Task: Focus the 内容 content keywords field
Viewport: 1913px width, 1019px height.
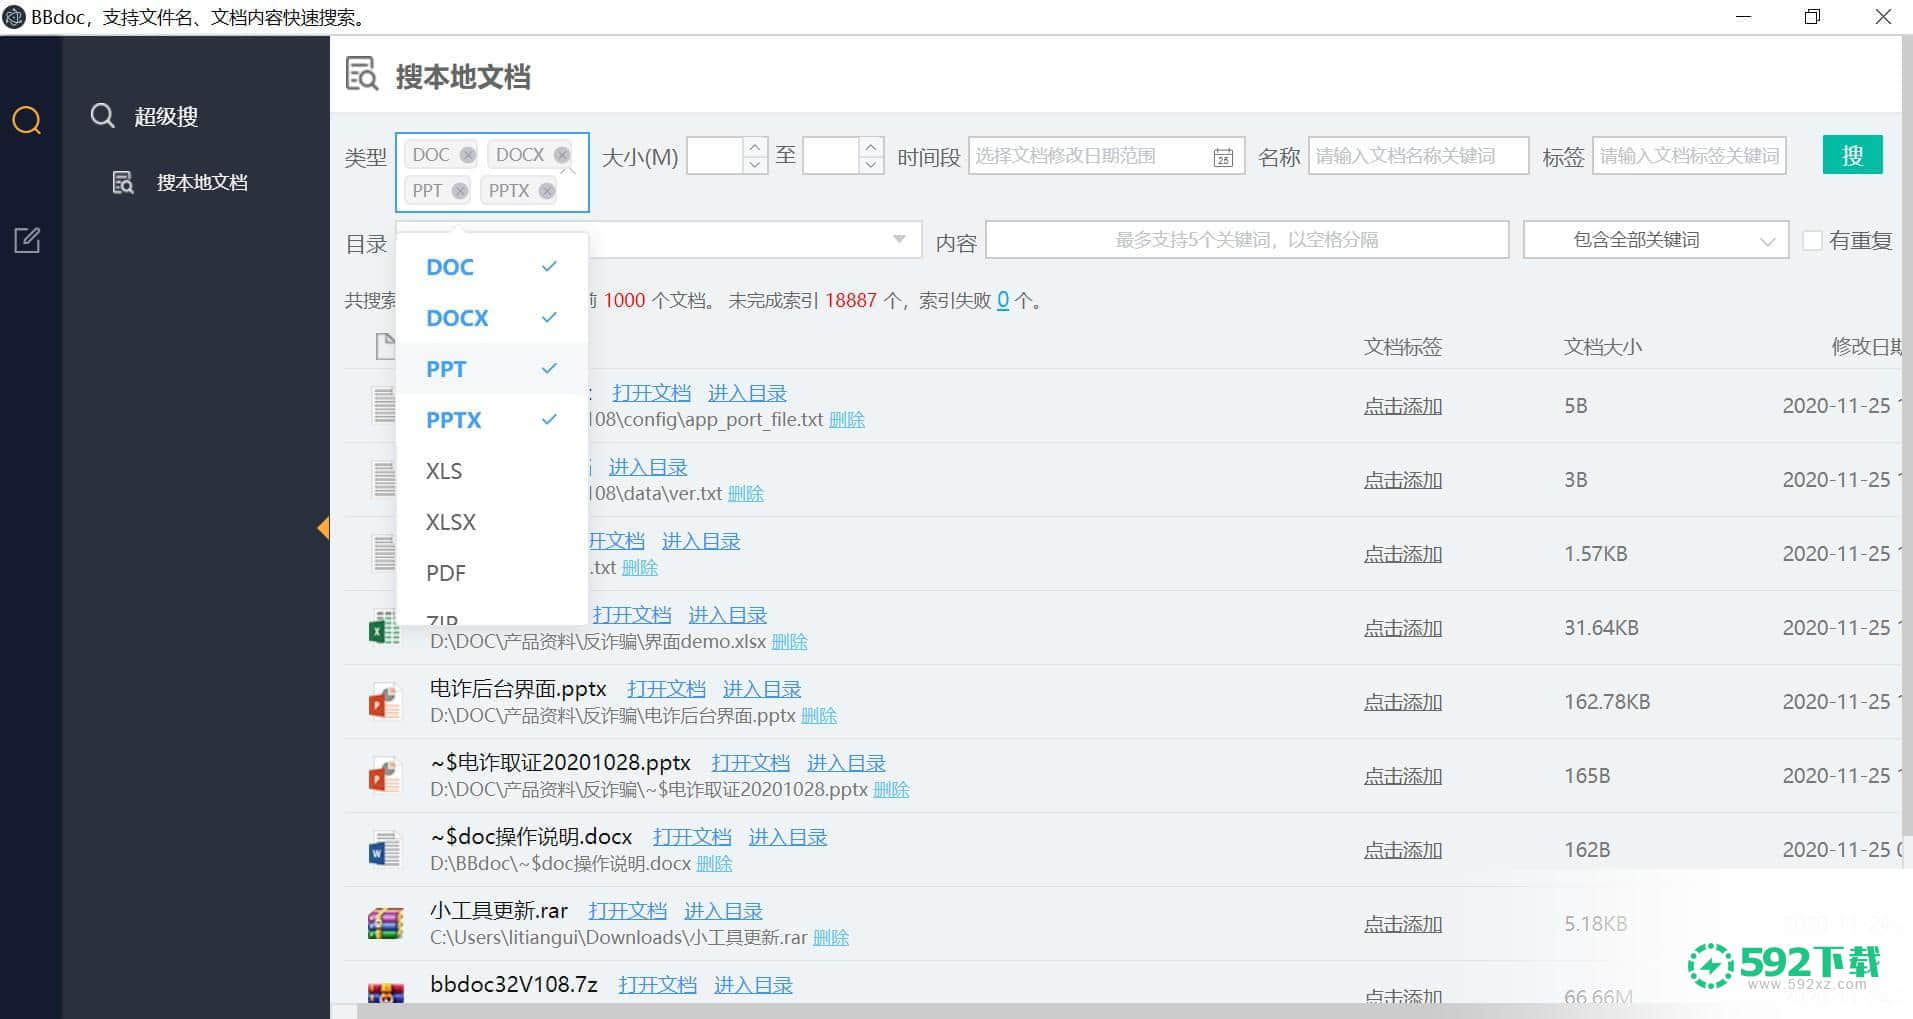Action: (x=1247, y=240)
